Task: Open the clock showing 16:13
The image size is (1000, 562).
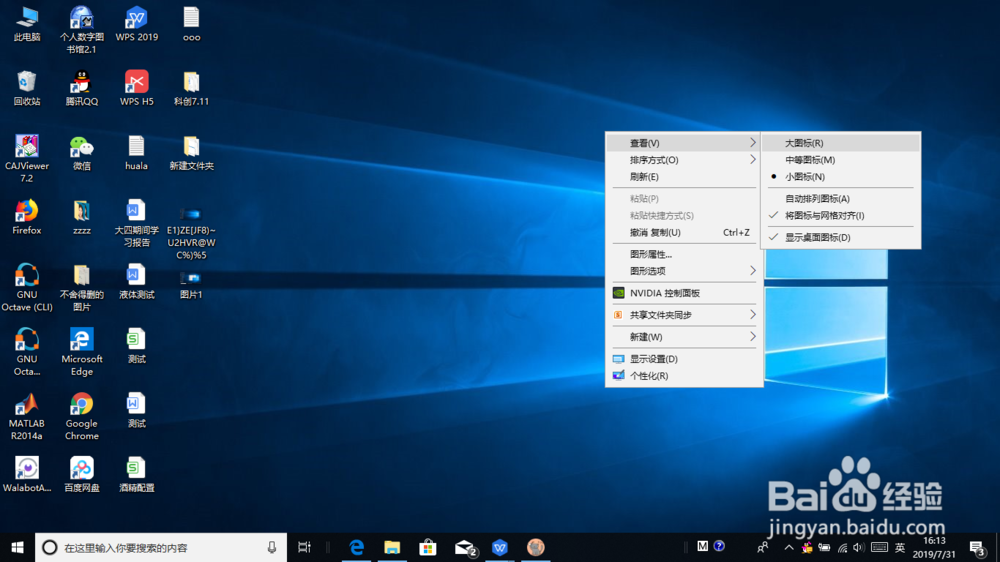Action: tap(934, 547)
